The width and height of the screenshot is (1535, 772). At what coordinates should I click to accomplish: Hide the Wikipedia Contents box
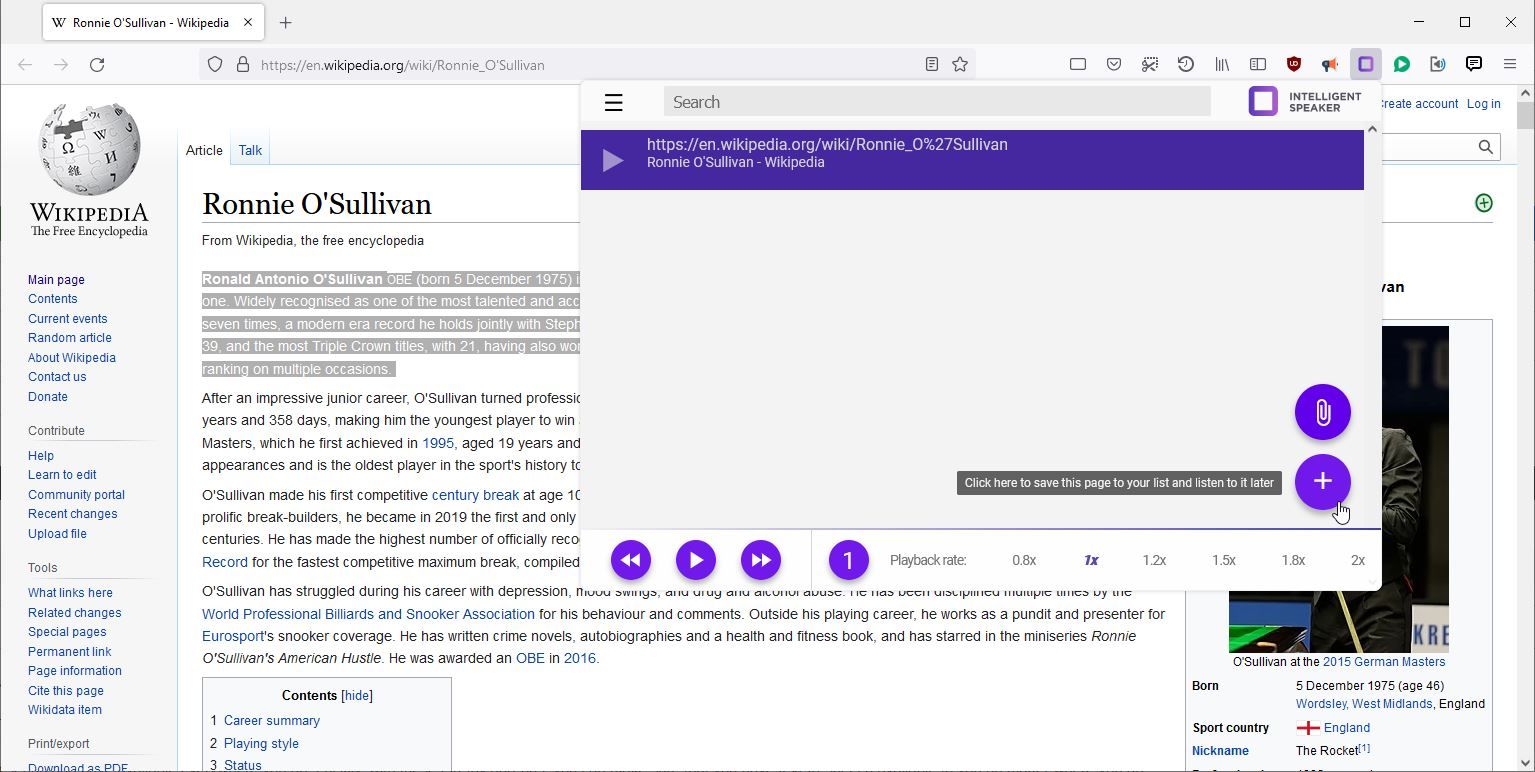point(357,696)
